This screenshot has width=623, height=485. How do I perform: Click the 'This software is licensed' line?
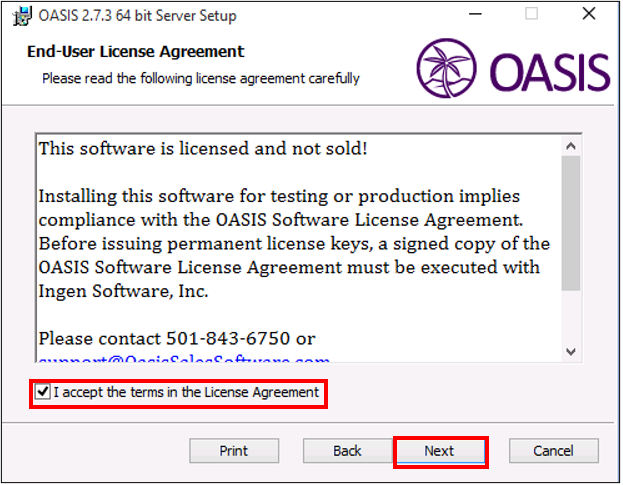(203, 149)
